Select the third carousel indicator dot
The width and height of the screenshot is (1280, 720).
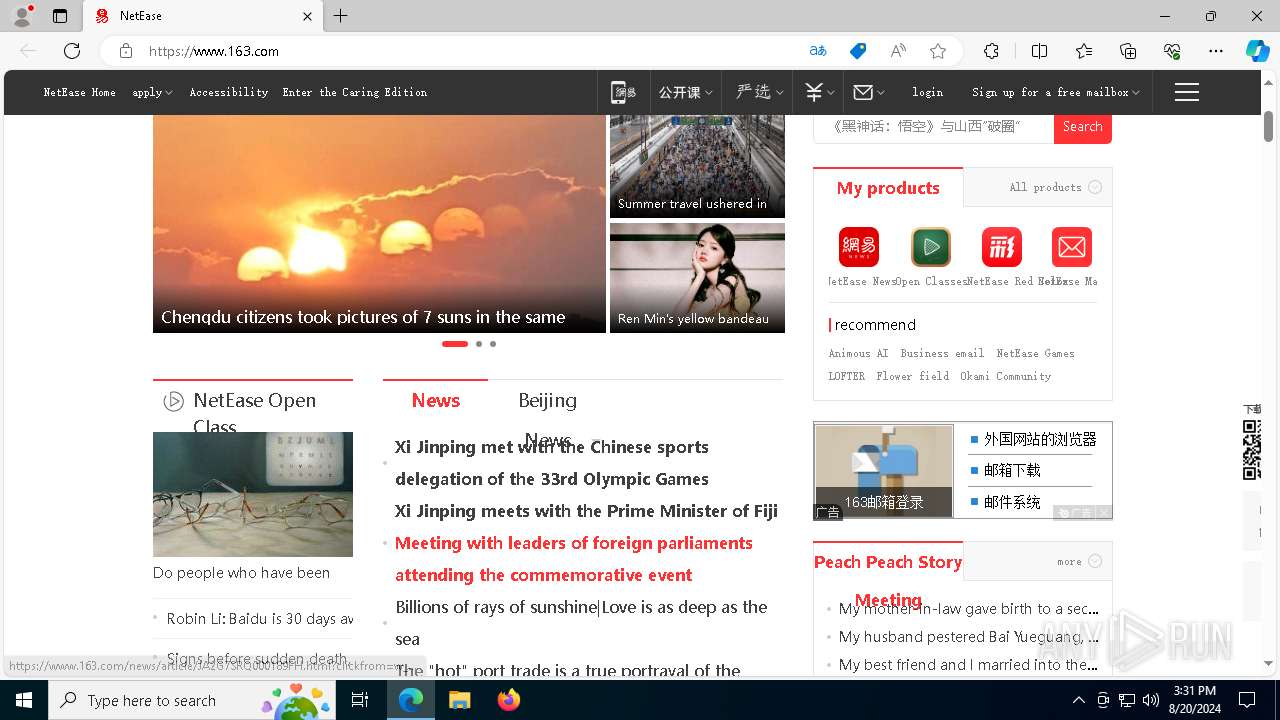(x=493, y=344)
